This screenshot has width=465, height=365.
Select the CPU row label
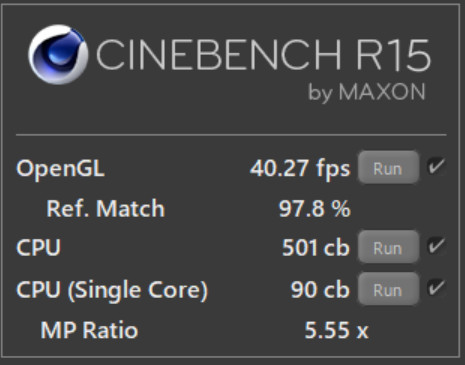38,248
